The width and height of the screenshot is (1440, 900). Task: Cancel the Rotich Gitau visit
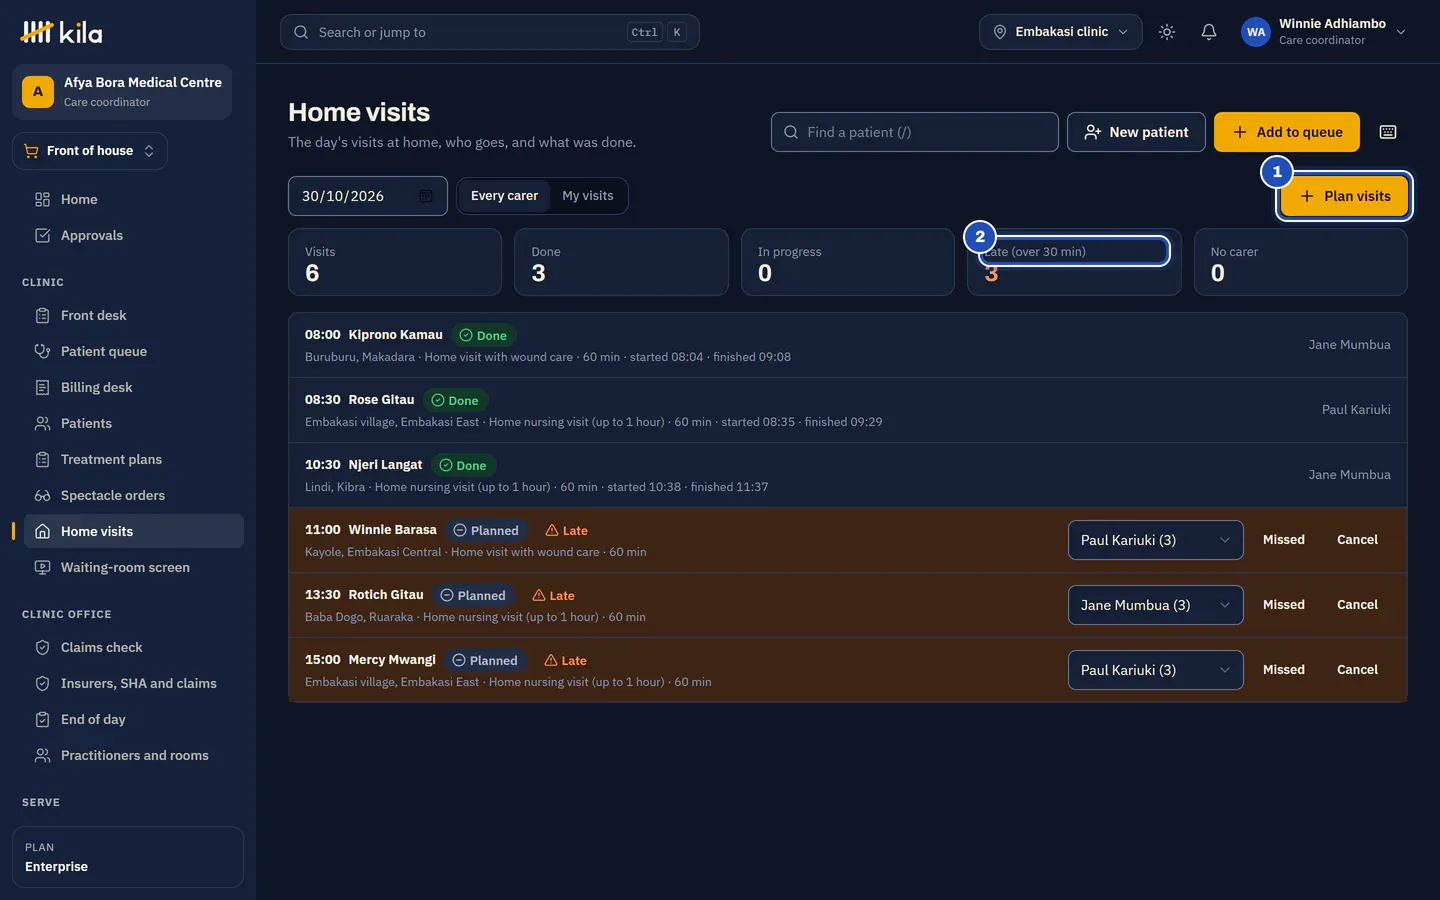pyautogui.click(x=1357, y=605)
